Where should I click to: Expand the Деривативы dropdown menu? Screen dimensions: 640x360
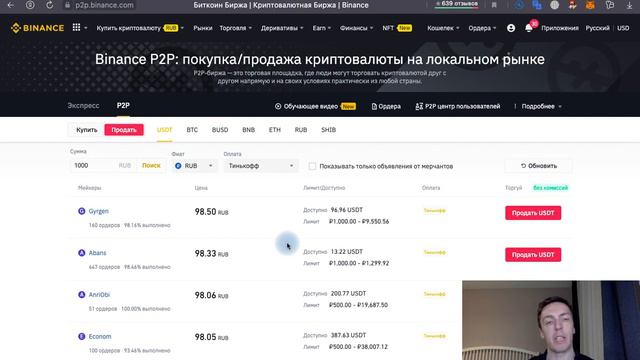pos(282,28)
